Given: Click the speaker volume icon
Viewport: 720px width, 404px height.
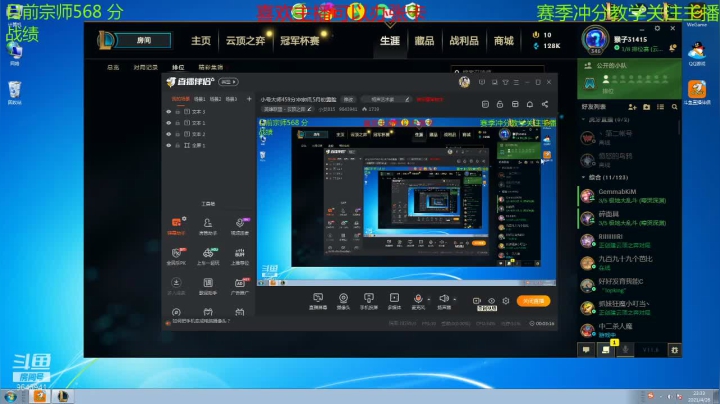Looking at the screenshot, I should click(x=444, y=299).
